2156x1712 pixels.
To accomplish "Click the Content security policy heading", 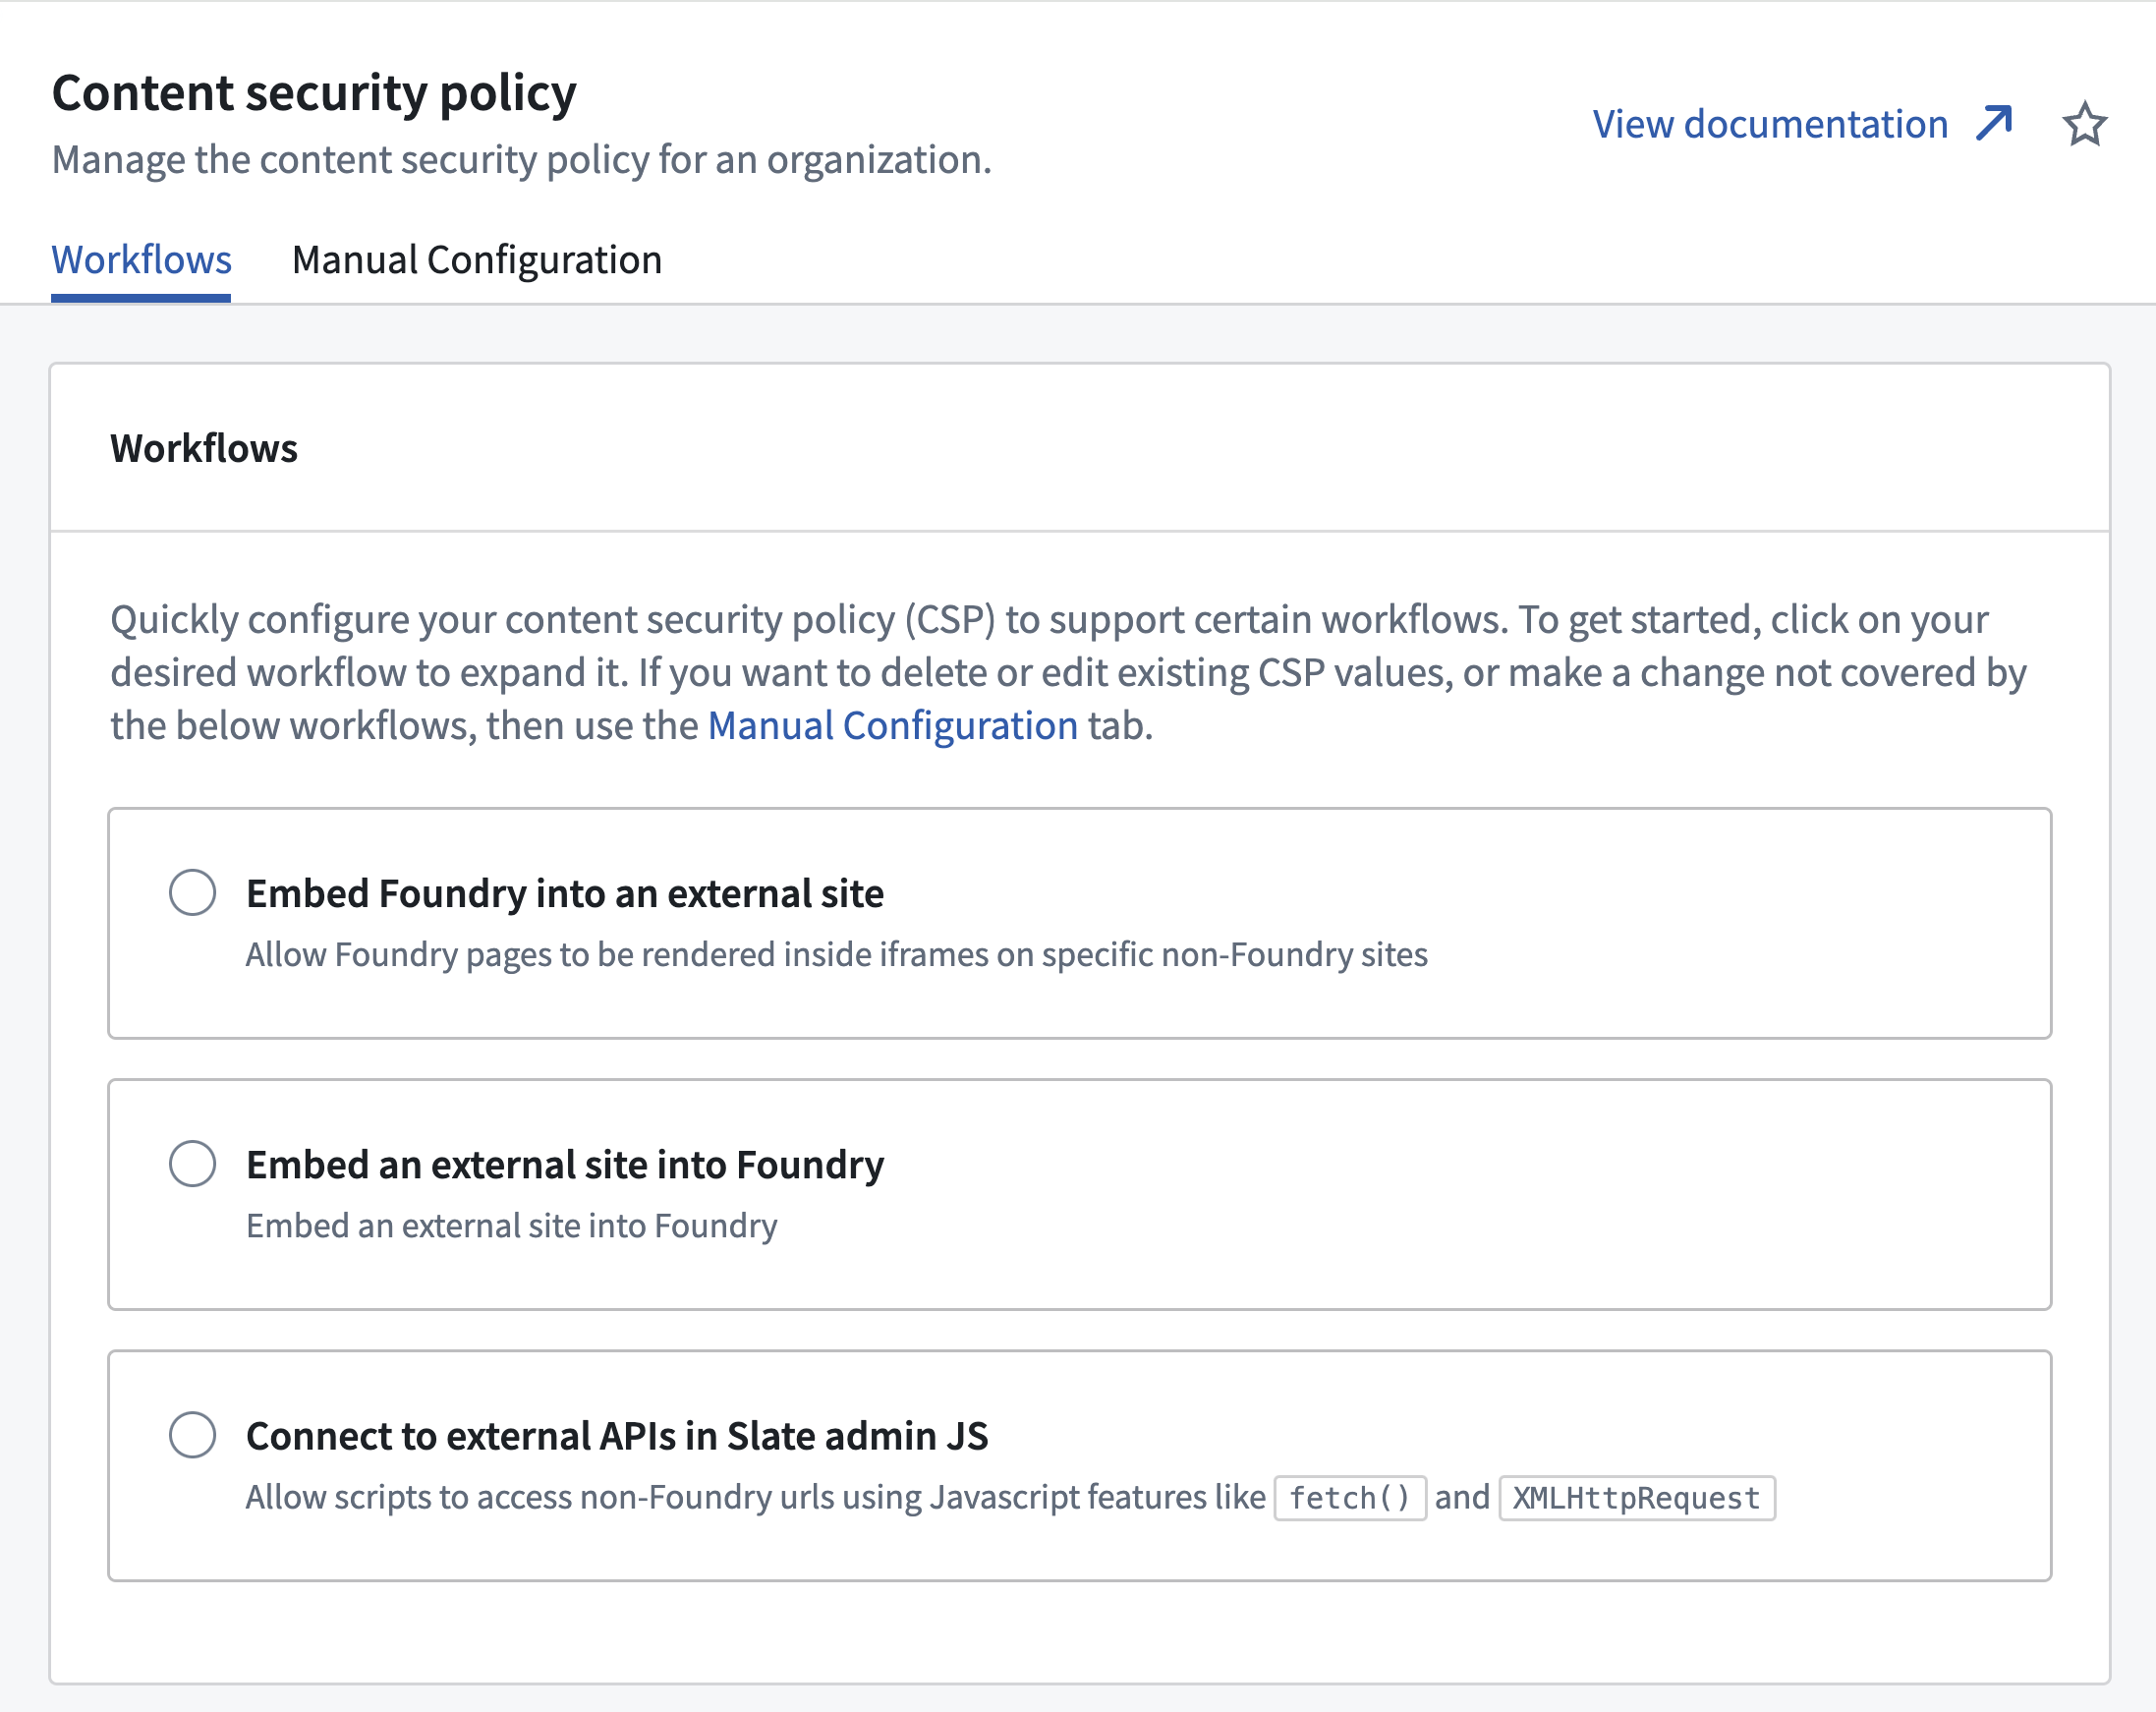I will tap(314, 93).
